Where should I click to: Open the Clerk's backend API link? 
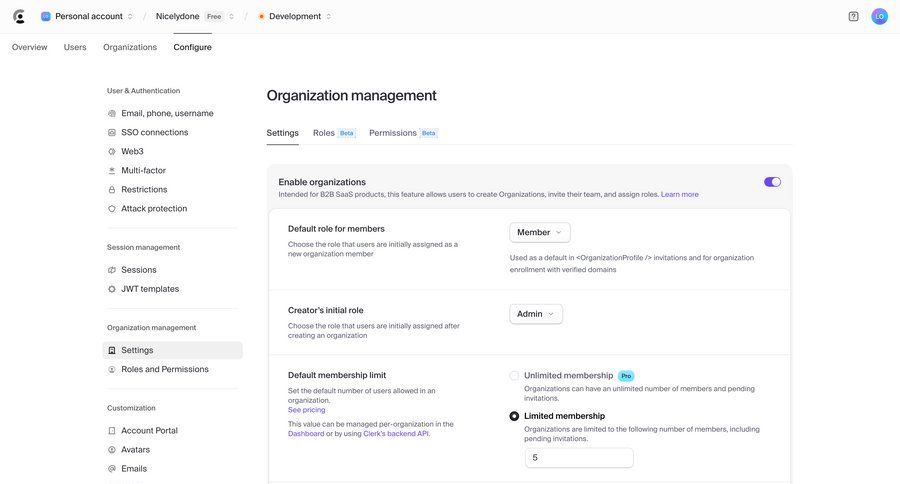click(x=396, y=434)
